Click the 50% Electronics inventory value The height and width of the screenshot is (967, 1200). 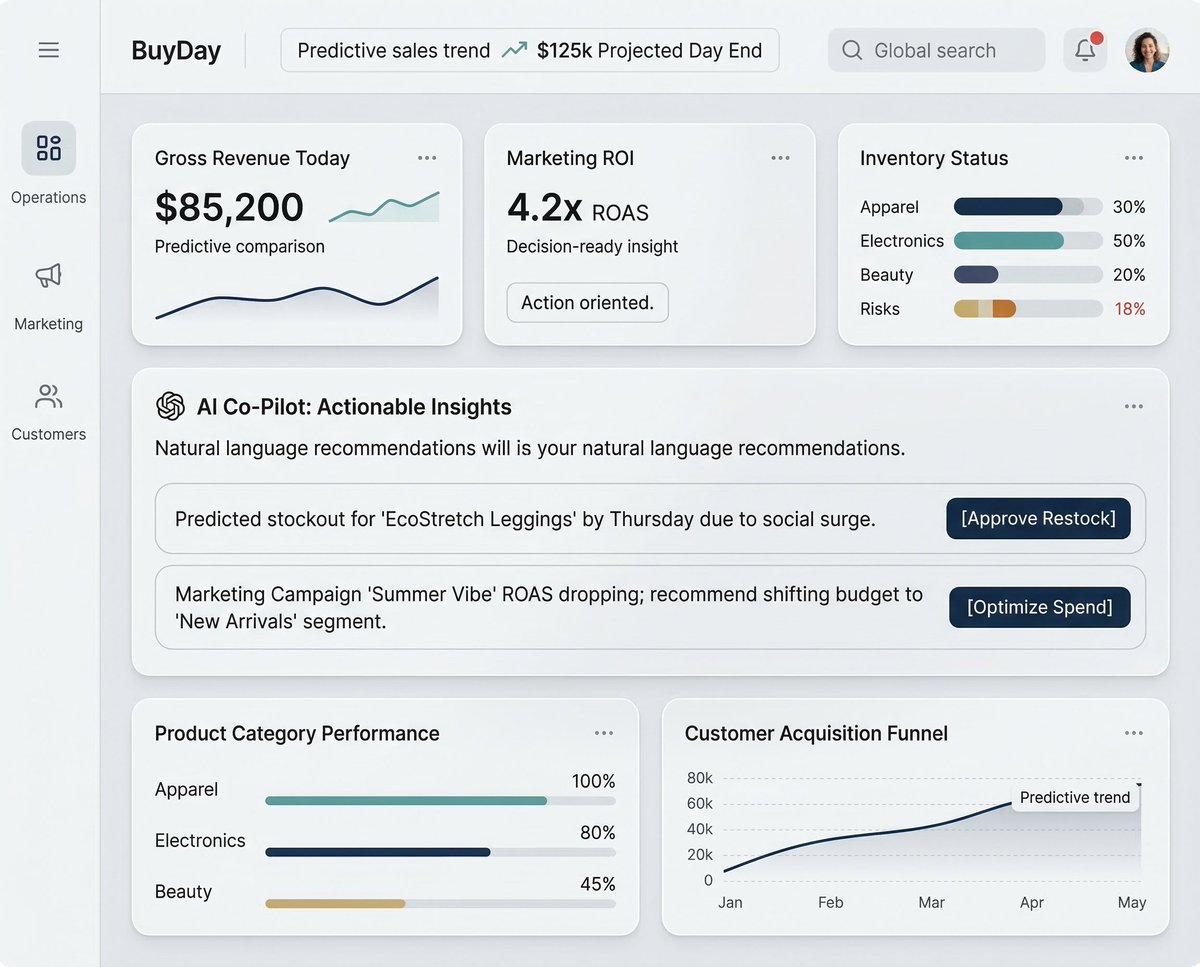[1129, 241]
